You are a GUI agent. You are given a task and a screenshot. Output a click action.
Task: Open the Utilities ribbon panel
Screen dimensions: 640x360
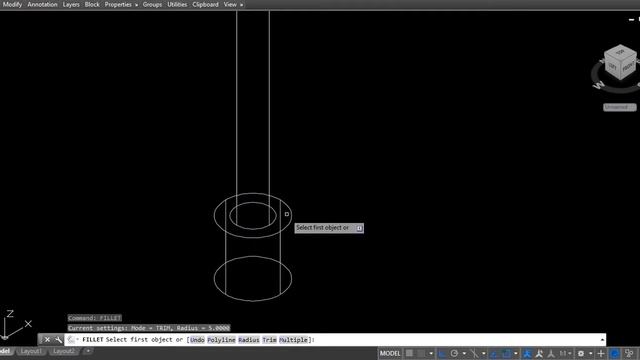177,4
